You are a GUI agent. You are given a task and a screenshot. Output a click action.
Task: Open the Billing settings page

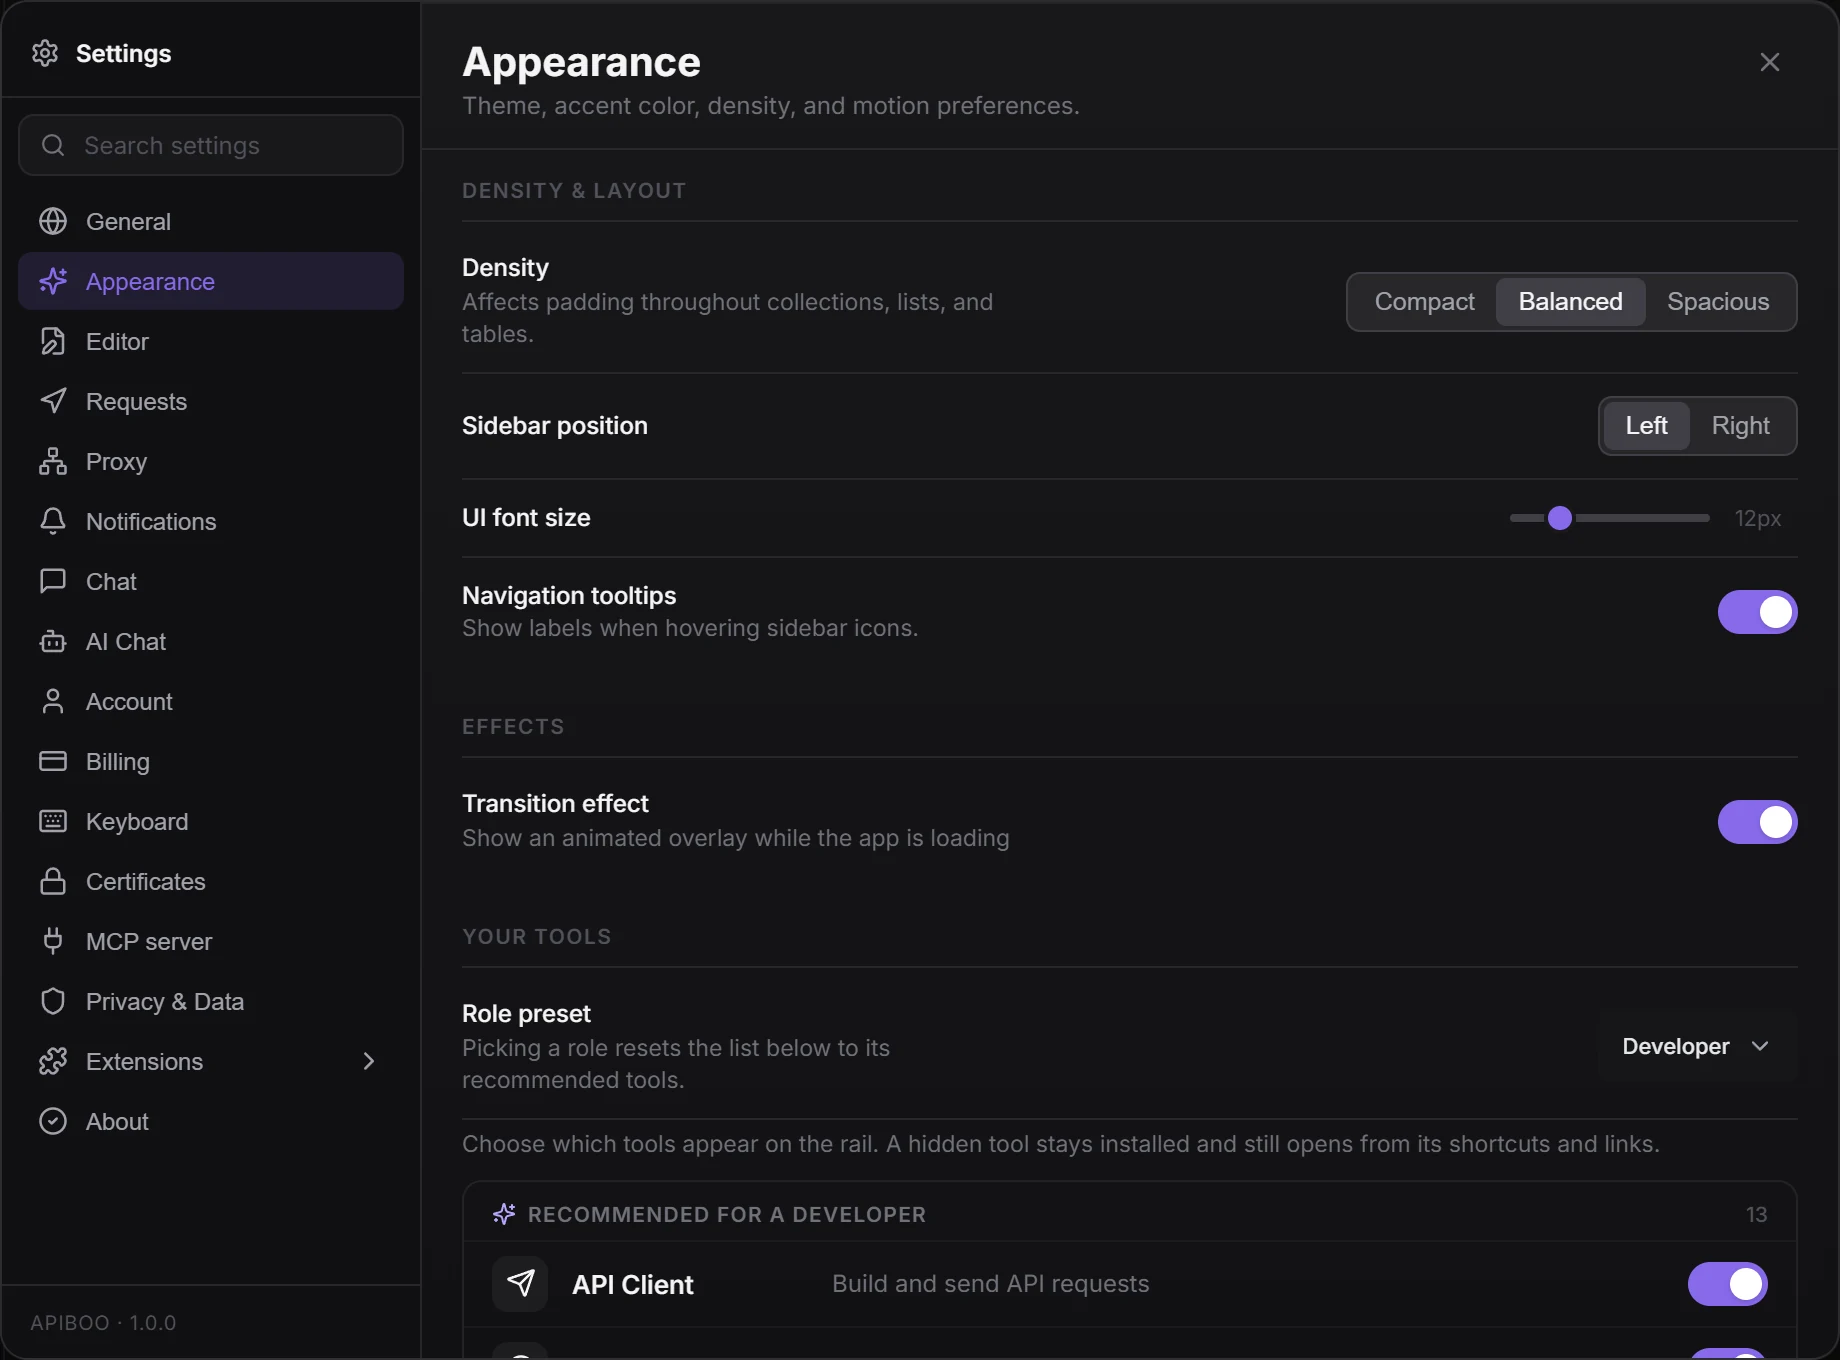point(211,761)
